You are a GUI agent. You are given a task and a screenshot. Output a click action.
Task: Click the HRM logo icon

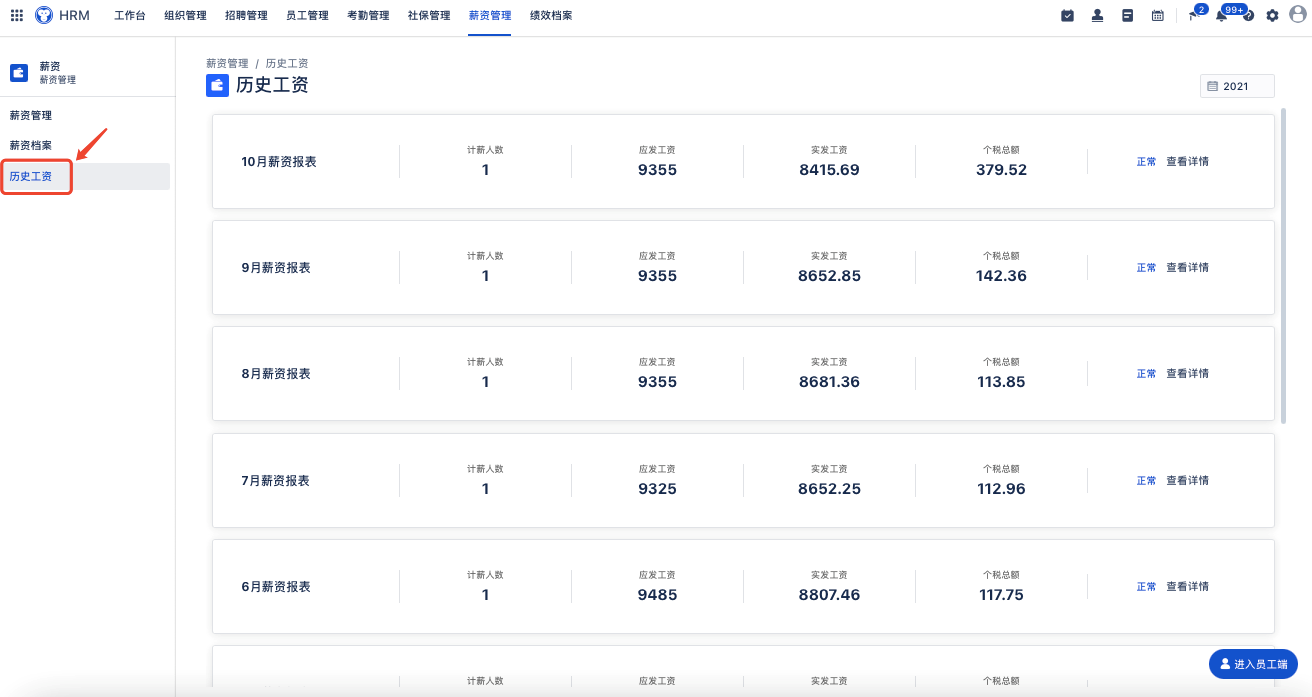tap(44, 15)
